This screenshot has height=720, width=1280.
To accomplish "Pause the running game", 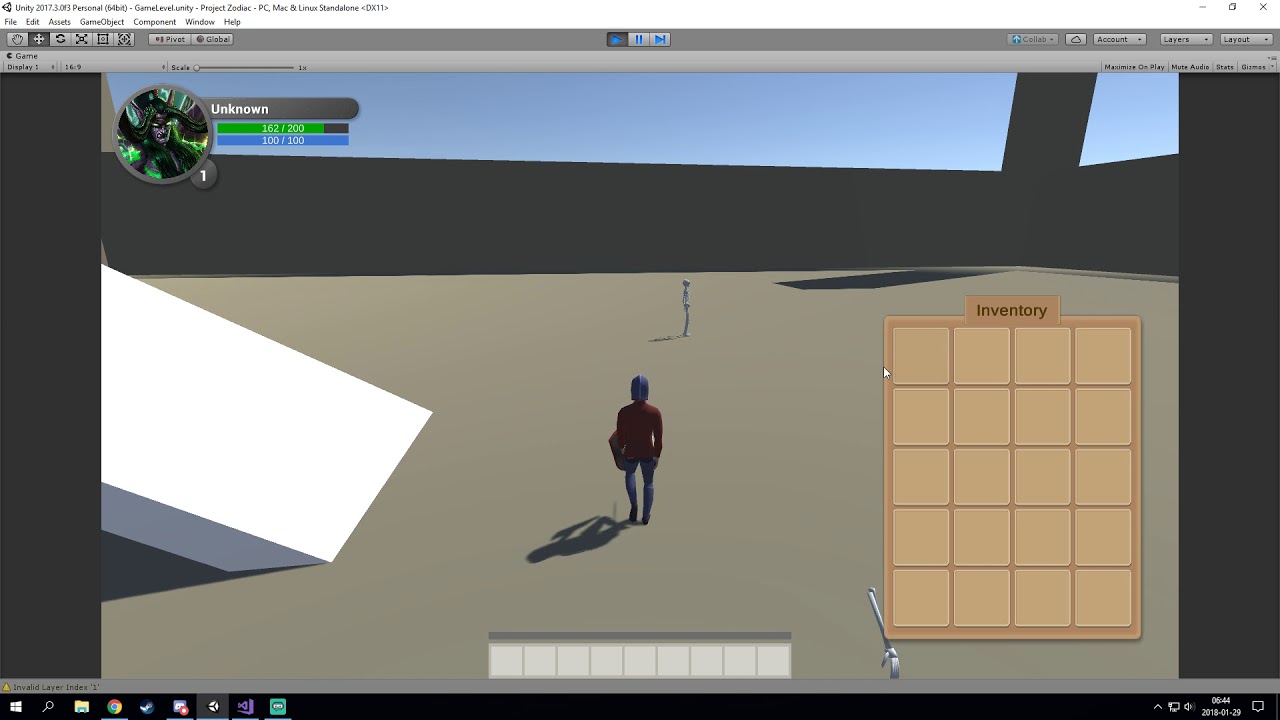I will pos(639,39).
